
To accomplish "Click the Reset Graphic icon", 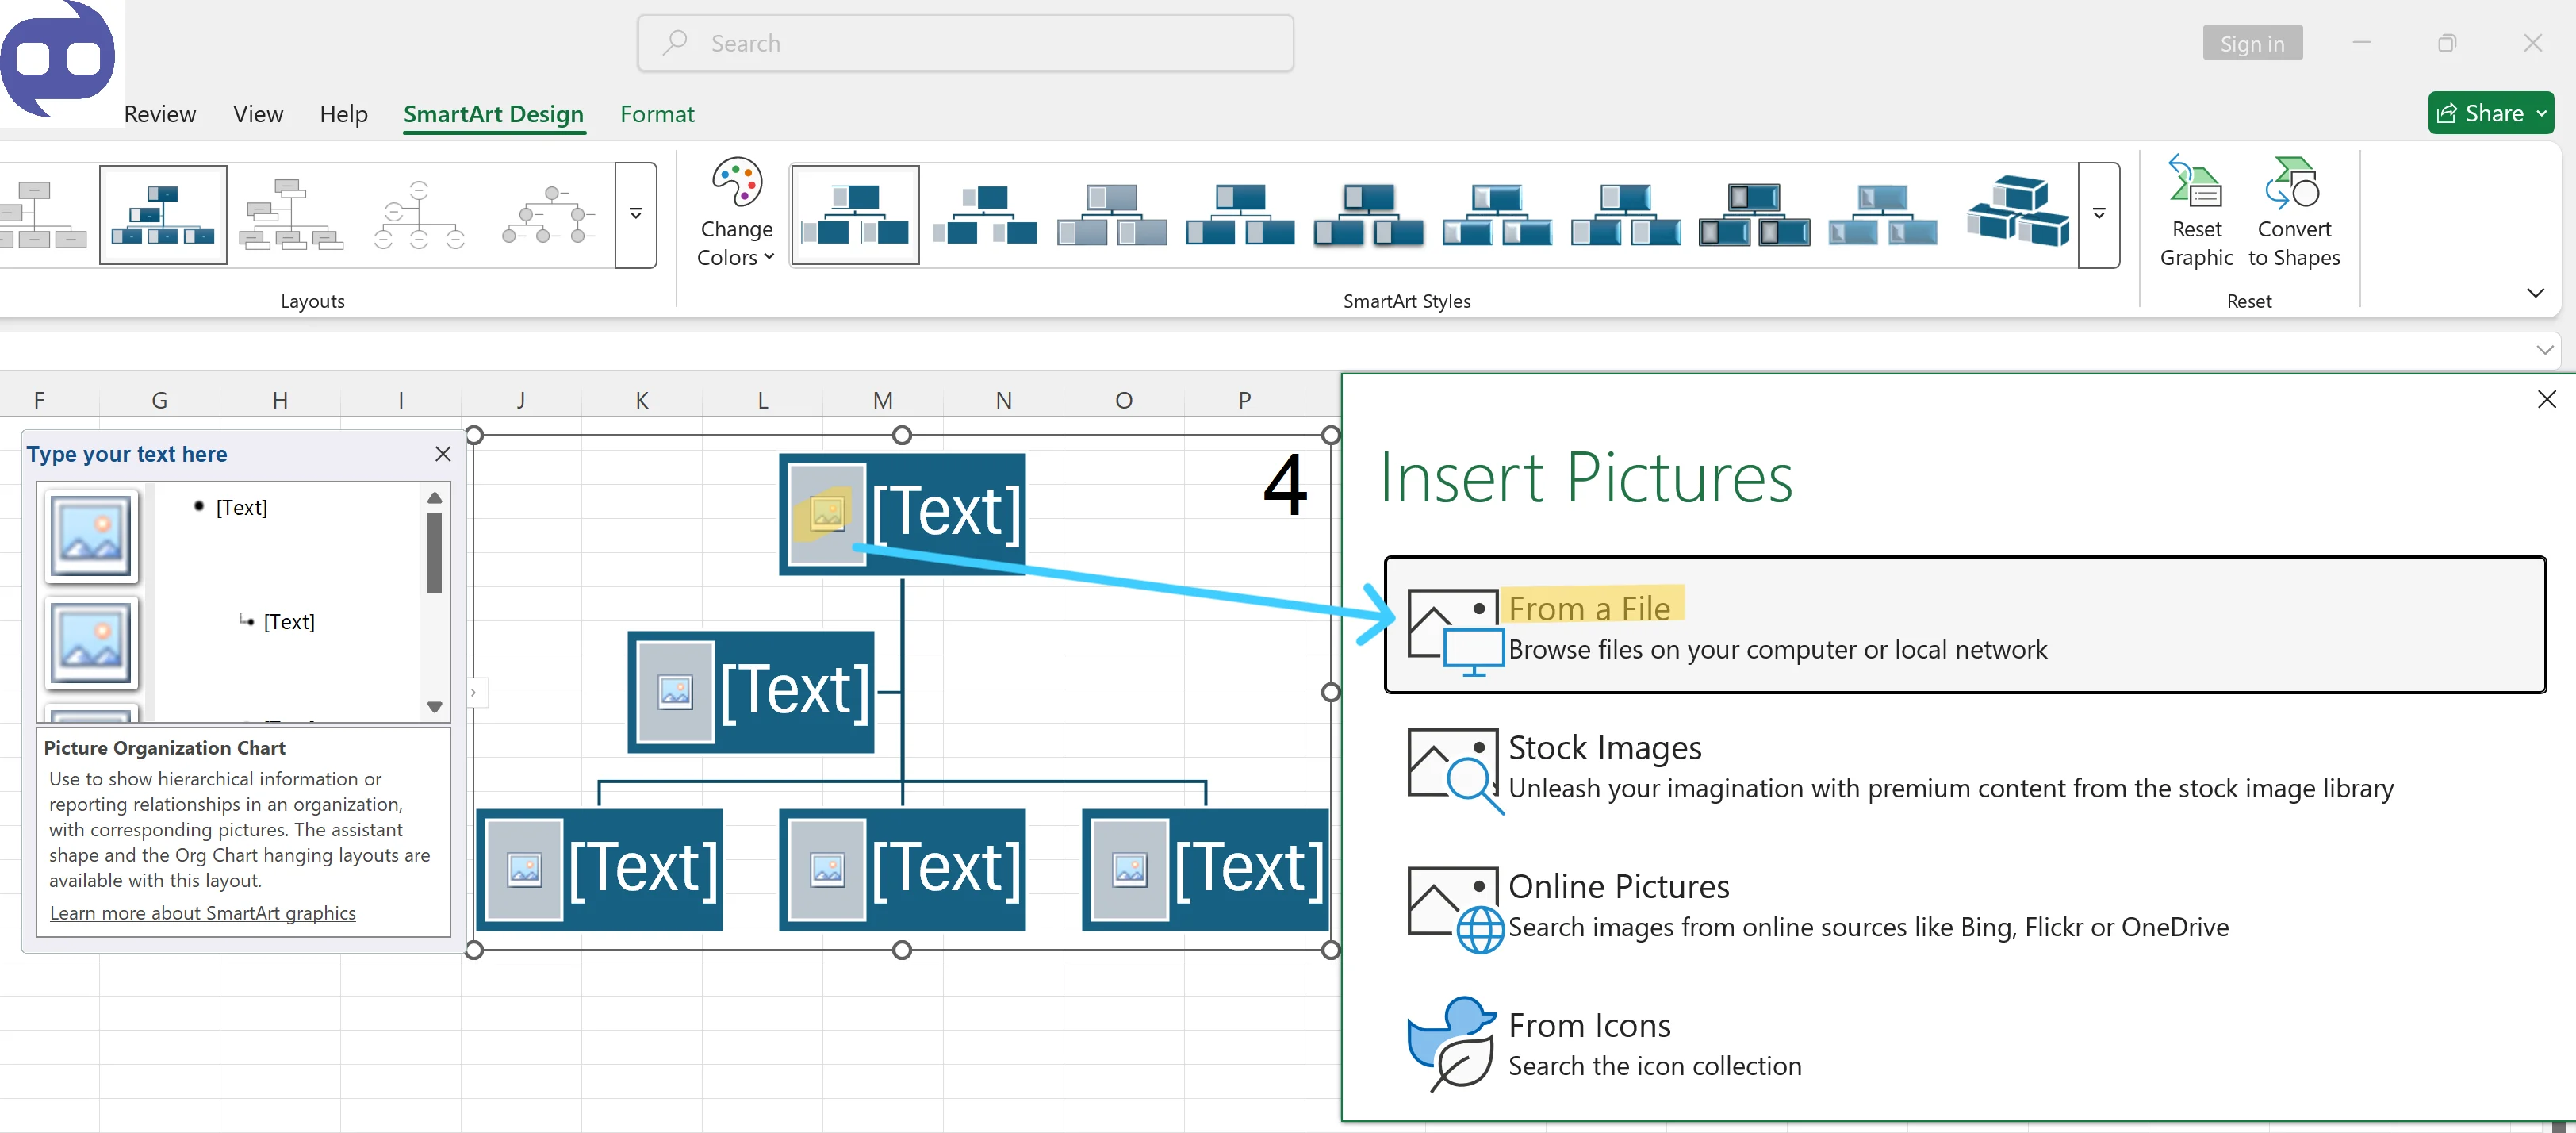I will coord(2196,213).
